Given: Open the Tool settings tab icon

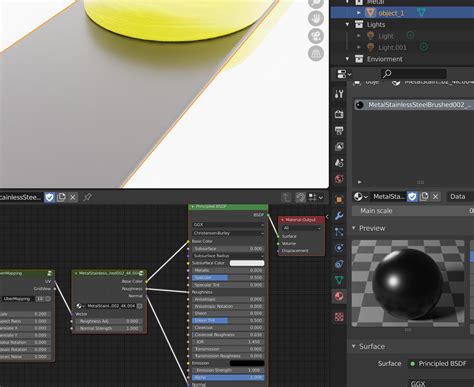Looking at the screenshot, I should (339, 94).
